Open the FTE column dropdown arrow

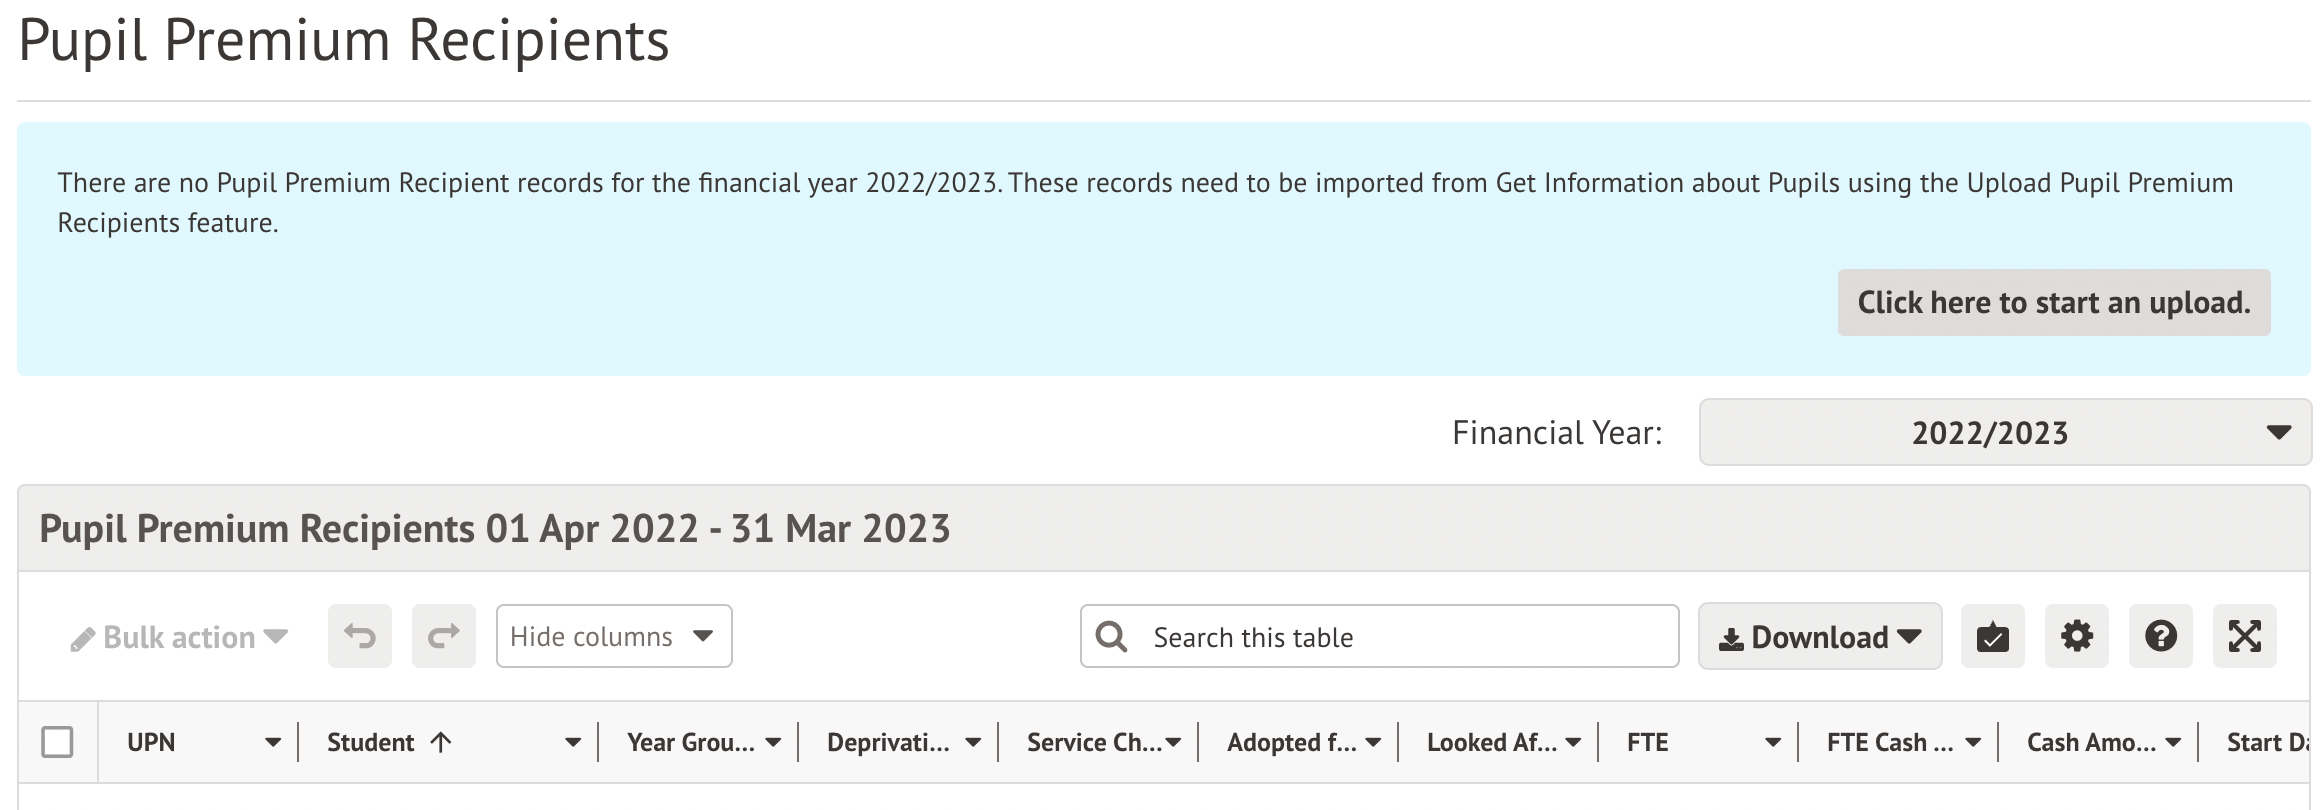(1773, 743)
